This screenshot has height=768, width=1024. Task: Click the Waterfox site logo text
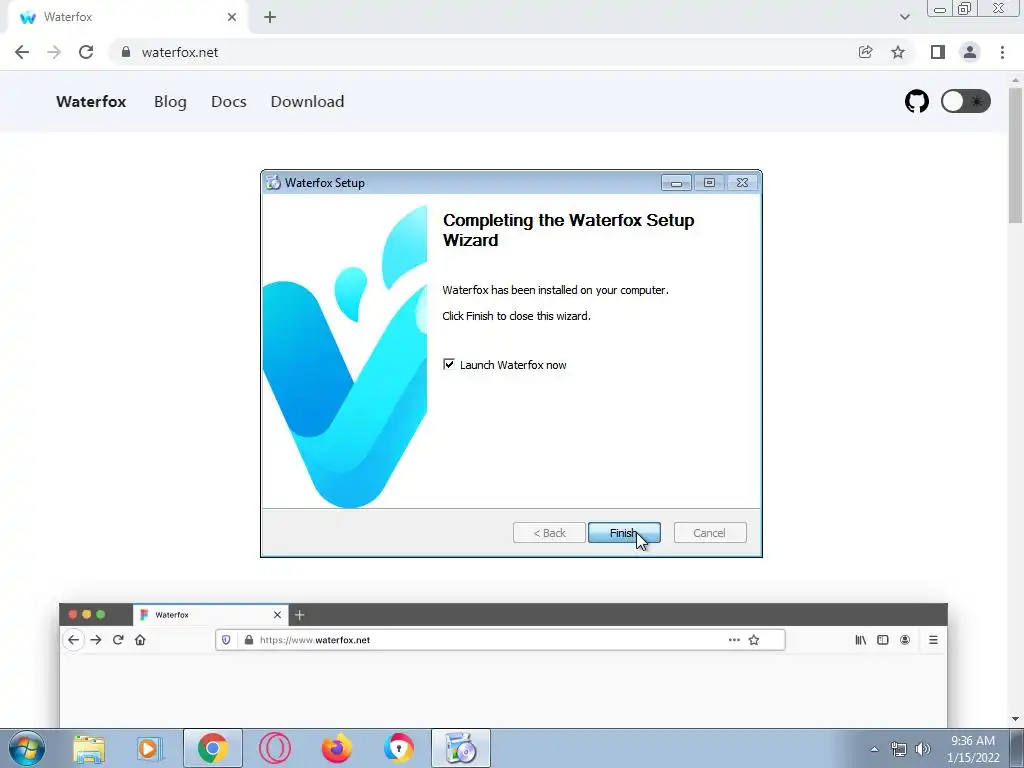click(91, 102)
